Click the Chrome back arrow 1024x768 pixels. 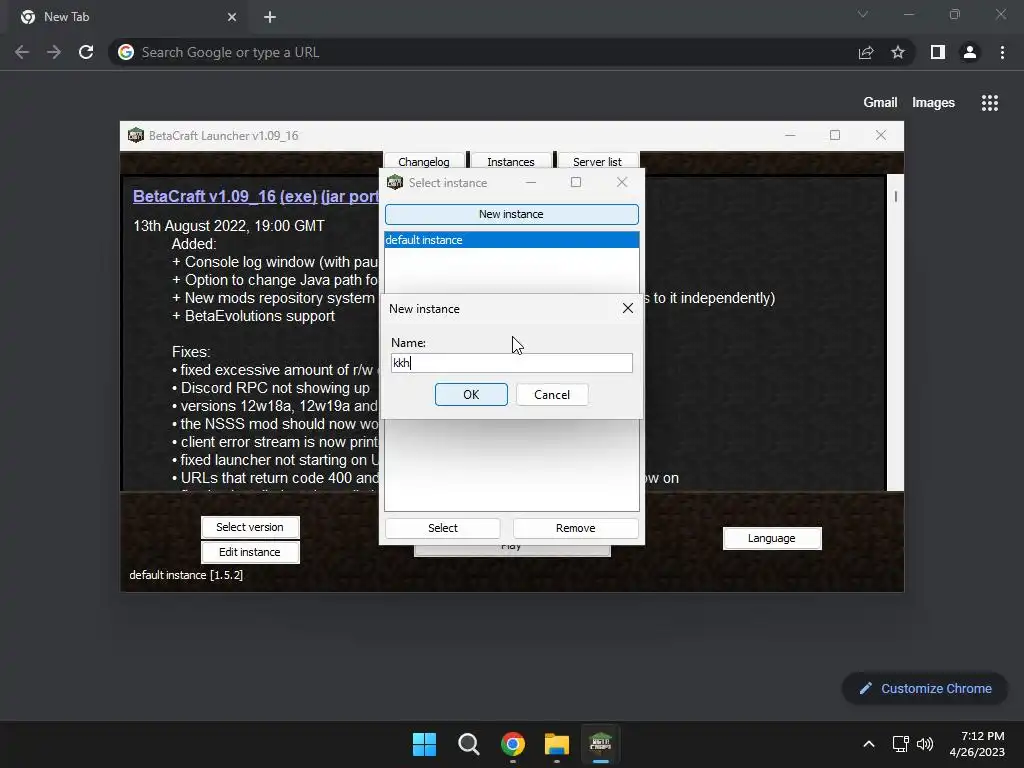[x=22, y=52]
